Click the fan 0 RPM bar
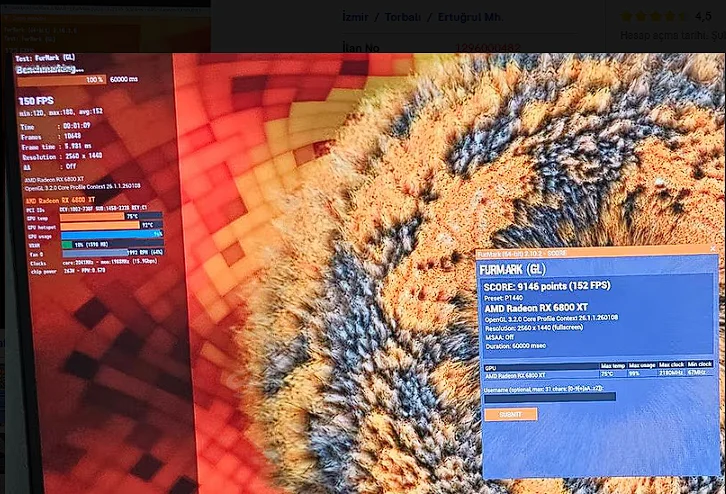Image resolution: width=726 pixels, height=494 pixels. point(113,253)
